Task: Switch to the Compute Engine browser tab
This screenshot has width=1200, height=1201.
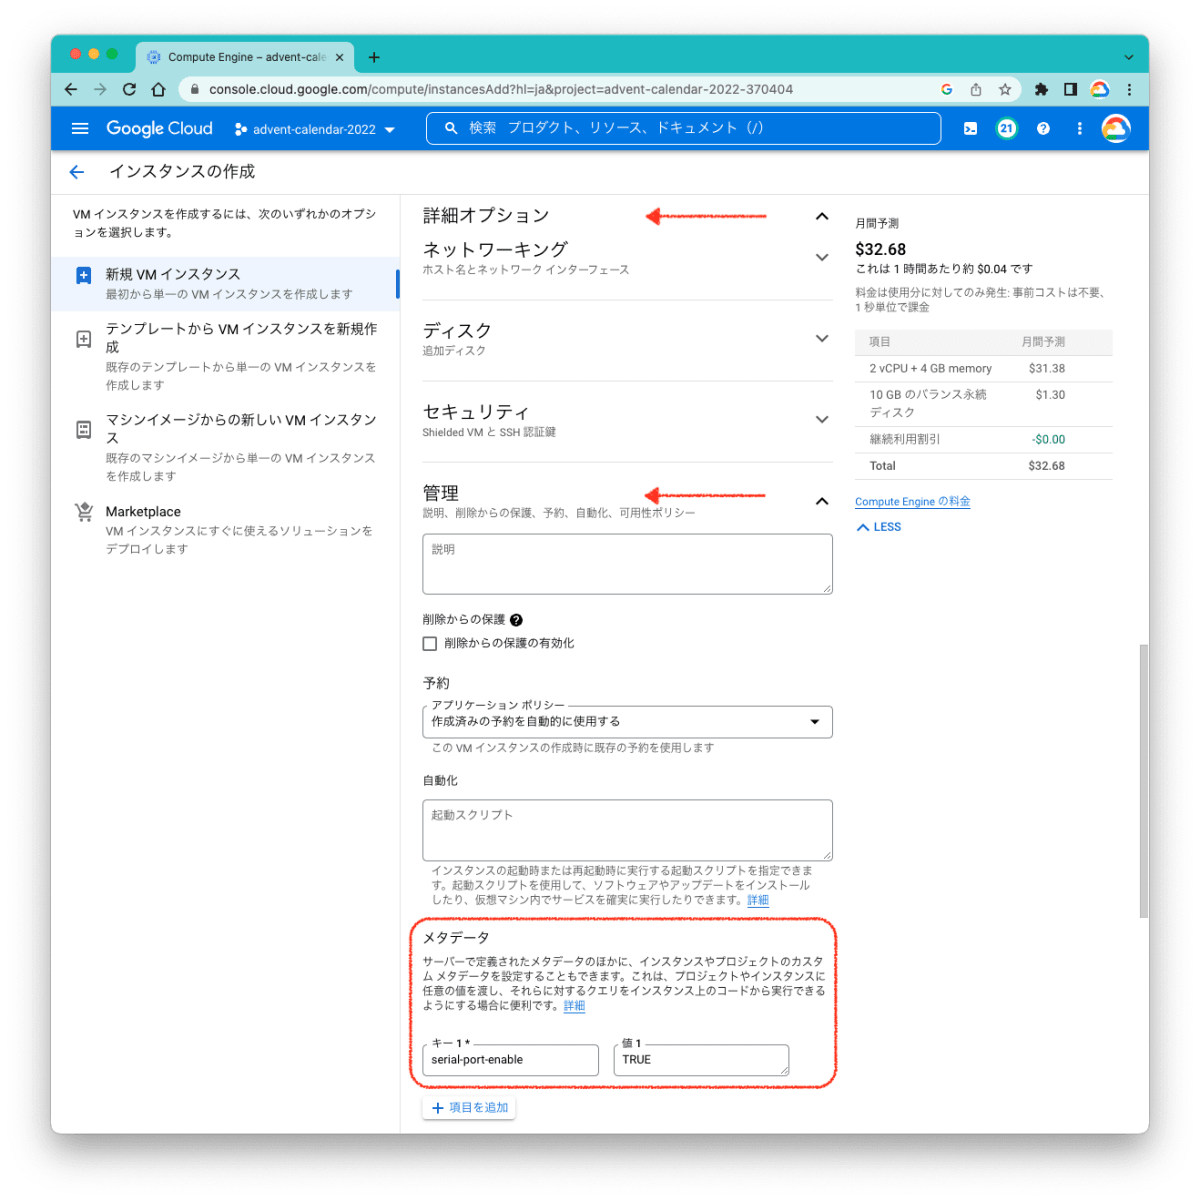Action: [246, 57]
